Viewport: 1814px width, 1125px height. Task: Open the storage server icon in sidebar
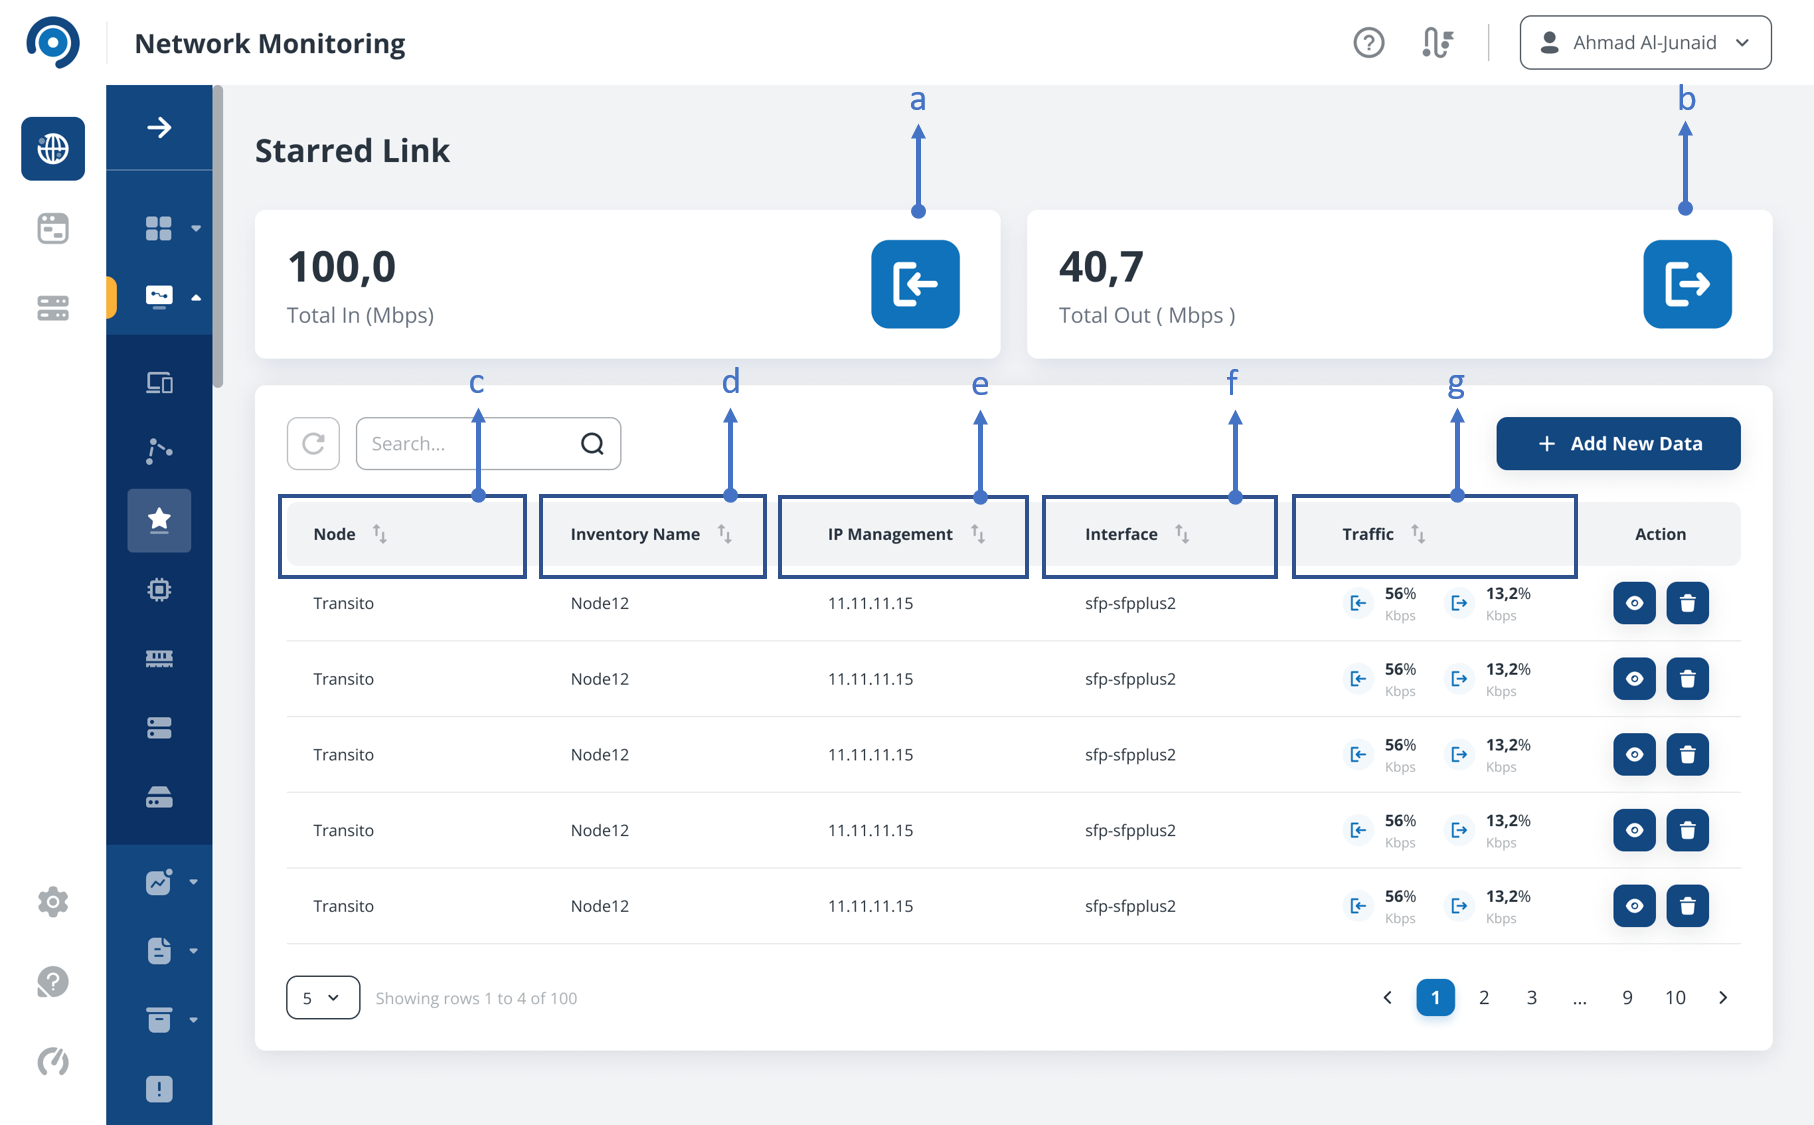pos(159,728)
